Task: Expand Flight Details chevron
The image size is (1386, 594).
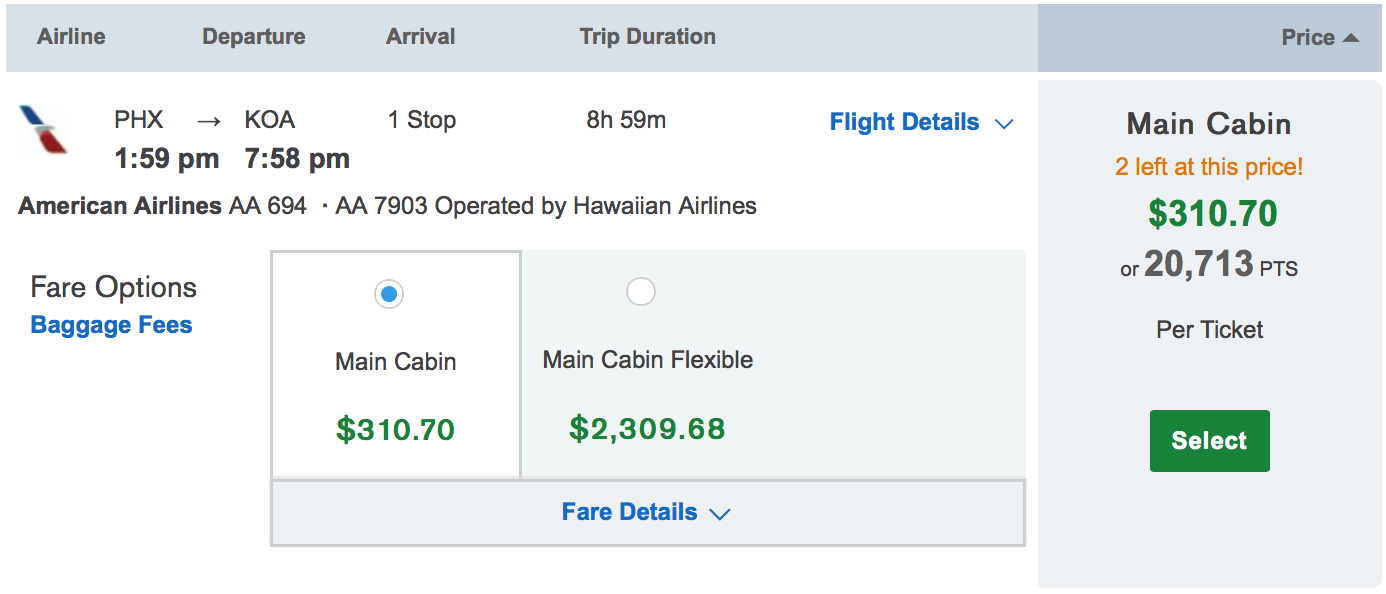Action: [1005, 124]
